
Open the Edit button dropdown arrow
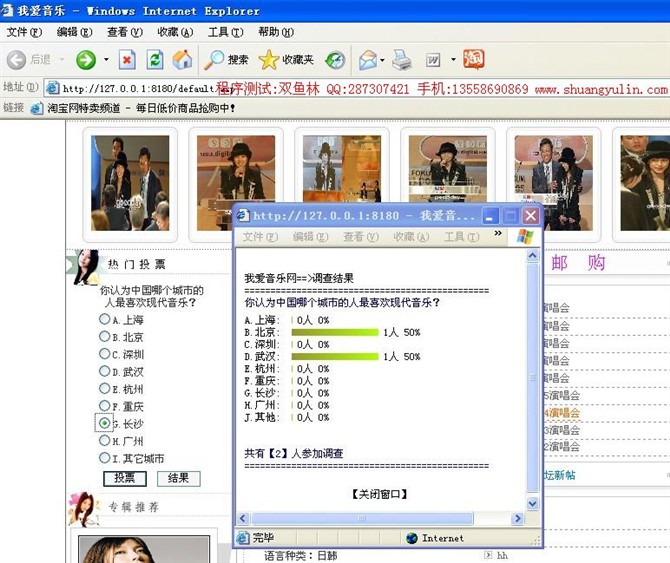pyautogui.click(x=453, y=60)
